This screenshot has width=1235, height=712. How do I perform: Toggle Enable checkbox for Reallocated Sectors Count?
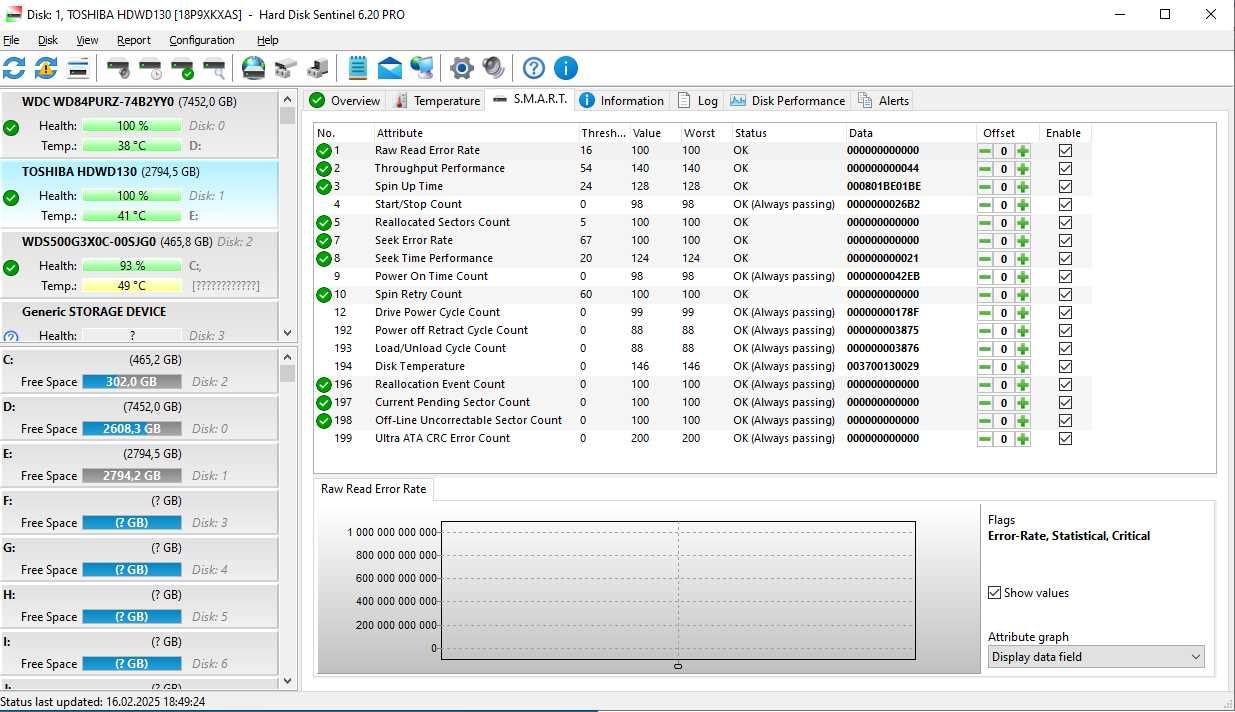coord(1065,222)
